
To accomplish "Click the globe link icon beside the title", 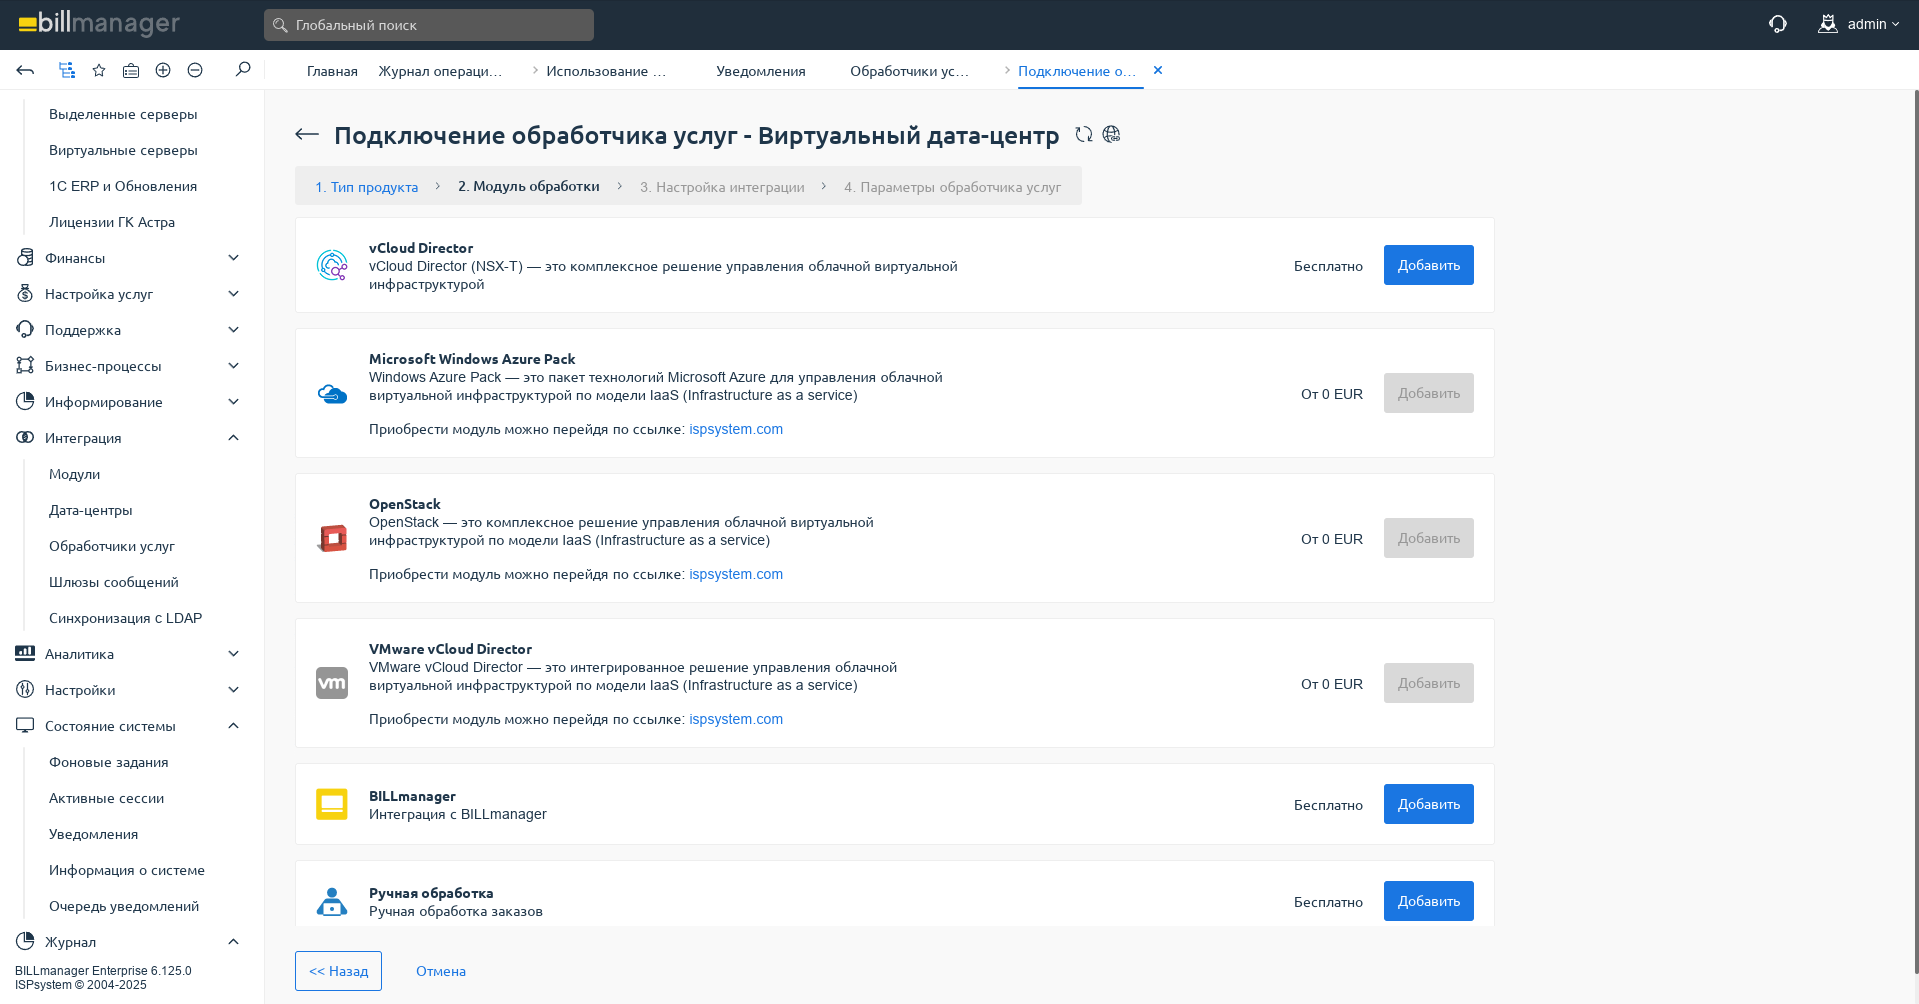I will (1111, 134).
